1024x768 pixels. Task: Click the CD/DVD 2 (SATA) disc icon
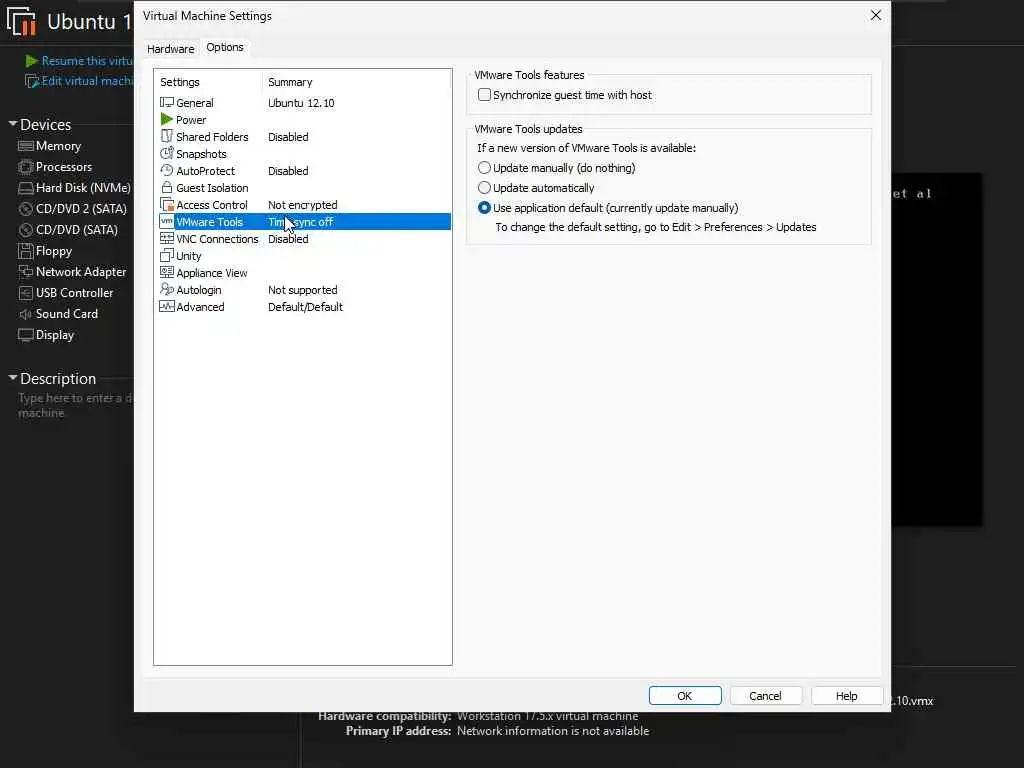click(25, 209)
